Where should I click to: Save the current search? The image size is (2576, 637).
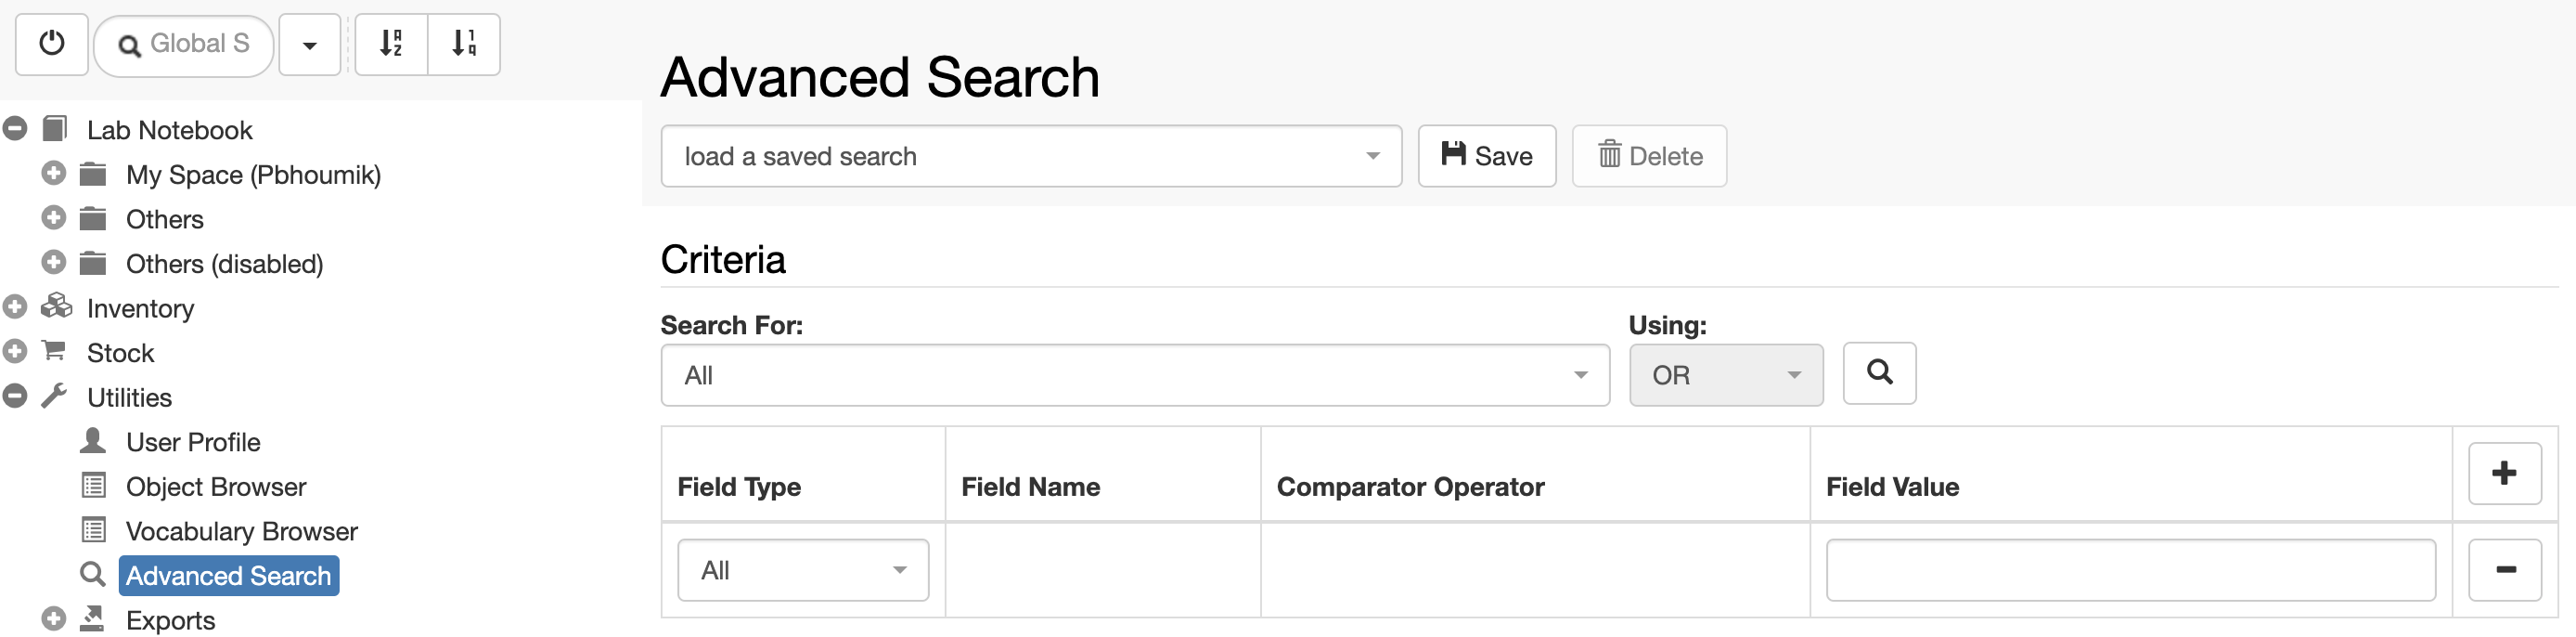click(x=1487, y=156)
